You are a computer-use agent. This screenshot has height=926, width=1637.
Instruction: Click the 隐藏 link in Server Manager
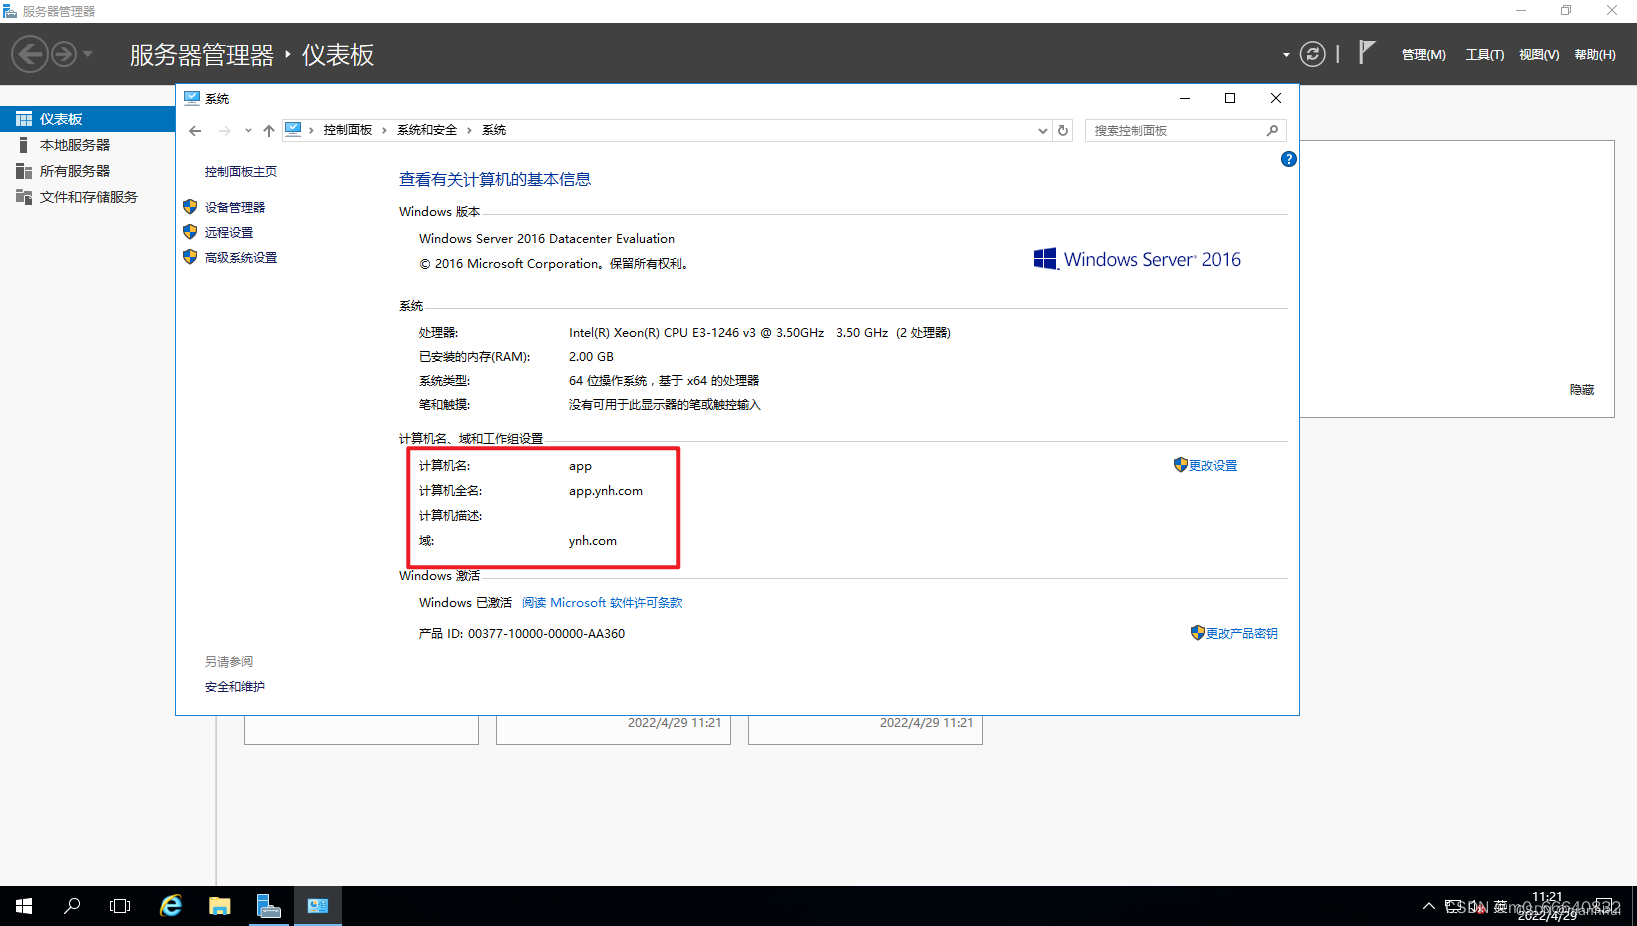[1582, 390]
